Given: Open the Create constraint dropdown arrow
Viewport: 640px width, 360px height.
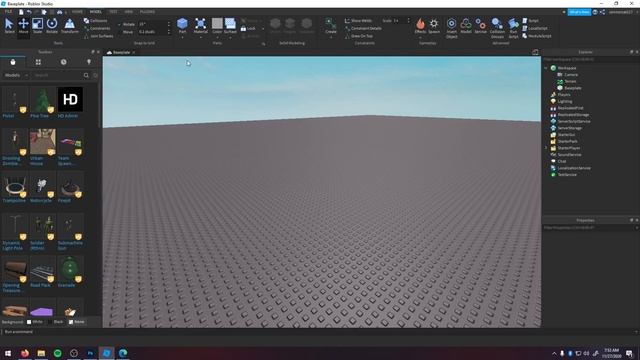Looking at the screenshot, I should pos(331,37).
